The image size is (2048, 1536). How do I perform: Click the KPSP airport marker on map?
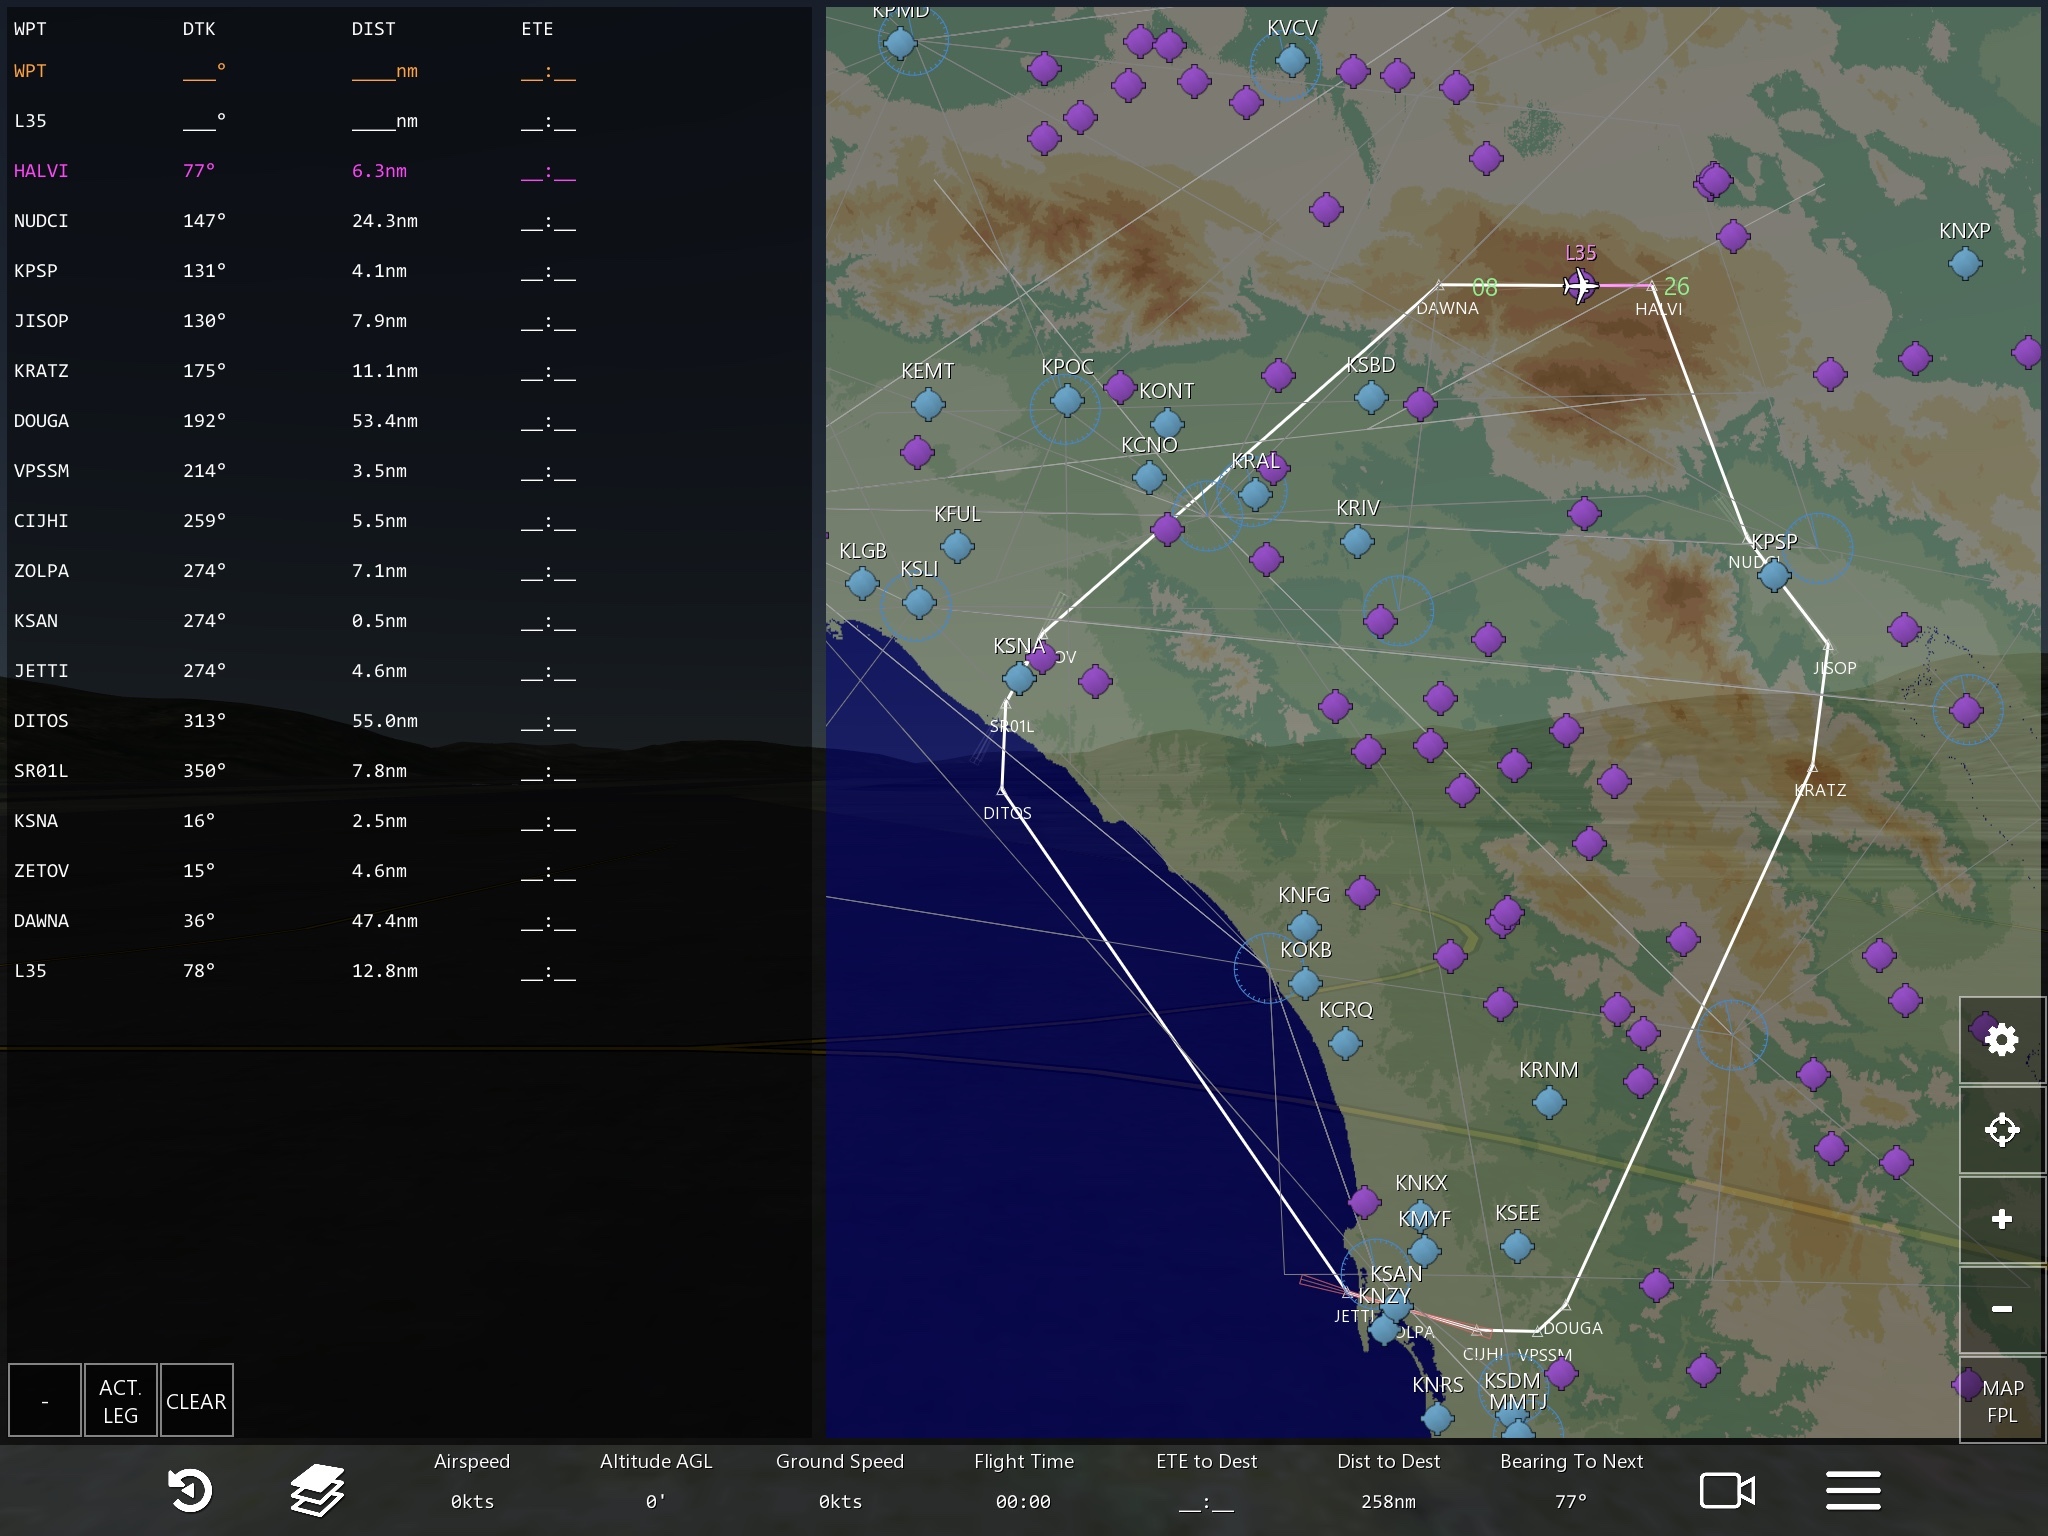tap(1774, 575)
